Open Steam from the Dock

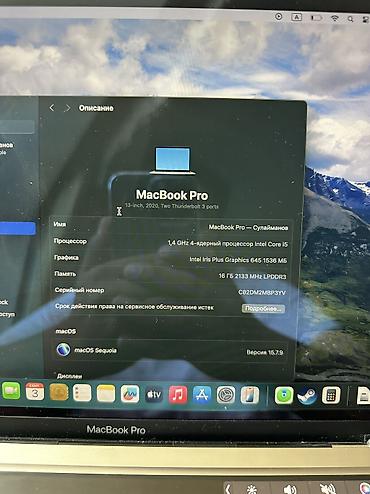tap(307, 396)
